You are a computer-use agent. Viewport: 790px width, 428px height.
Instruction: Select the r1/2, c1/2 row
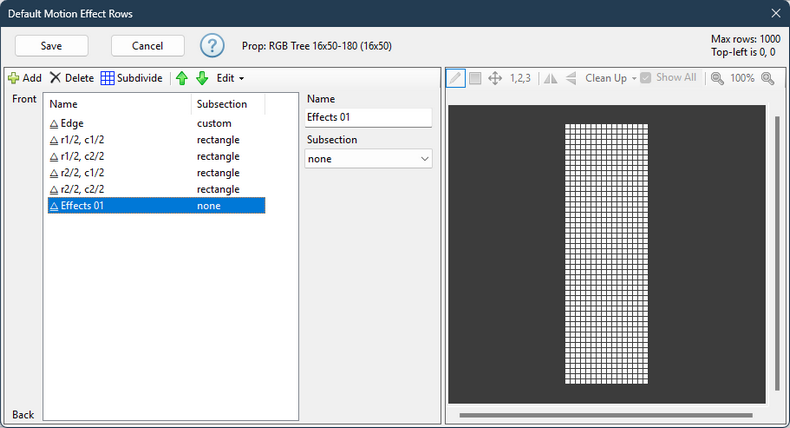[156, 140]
